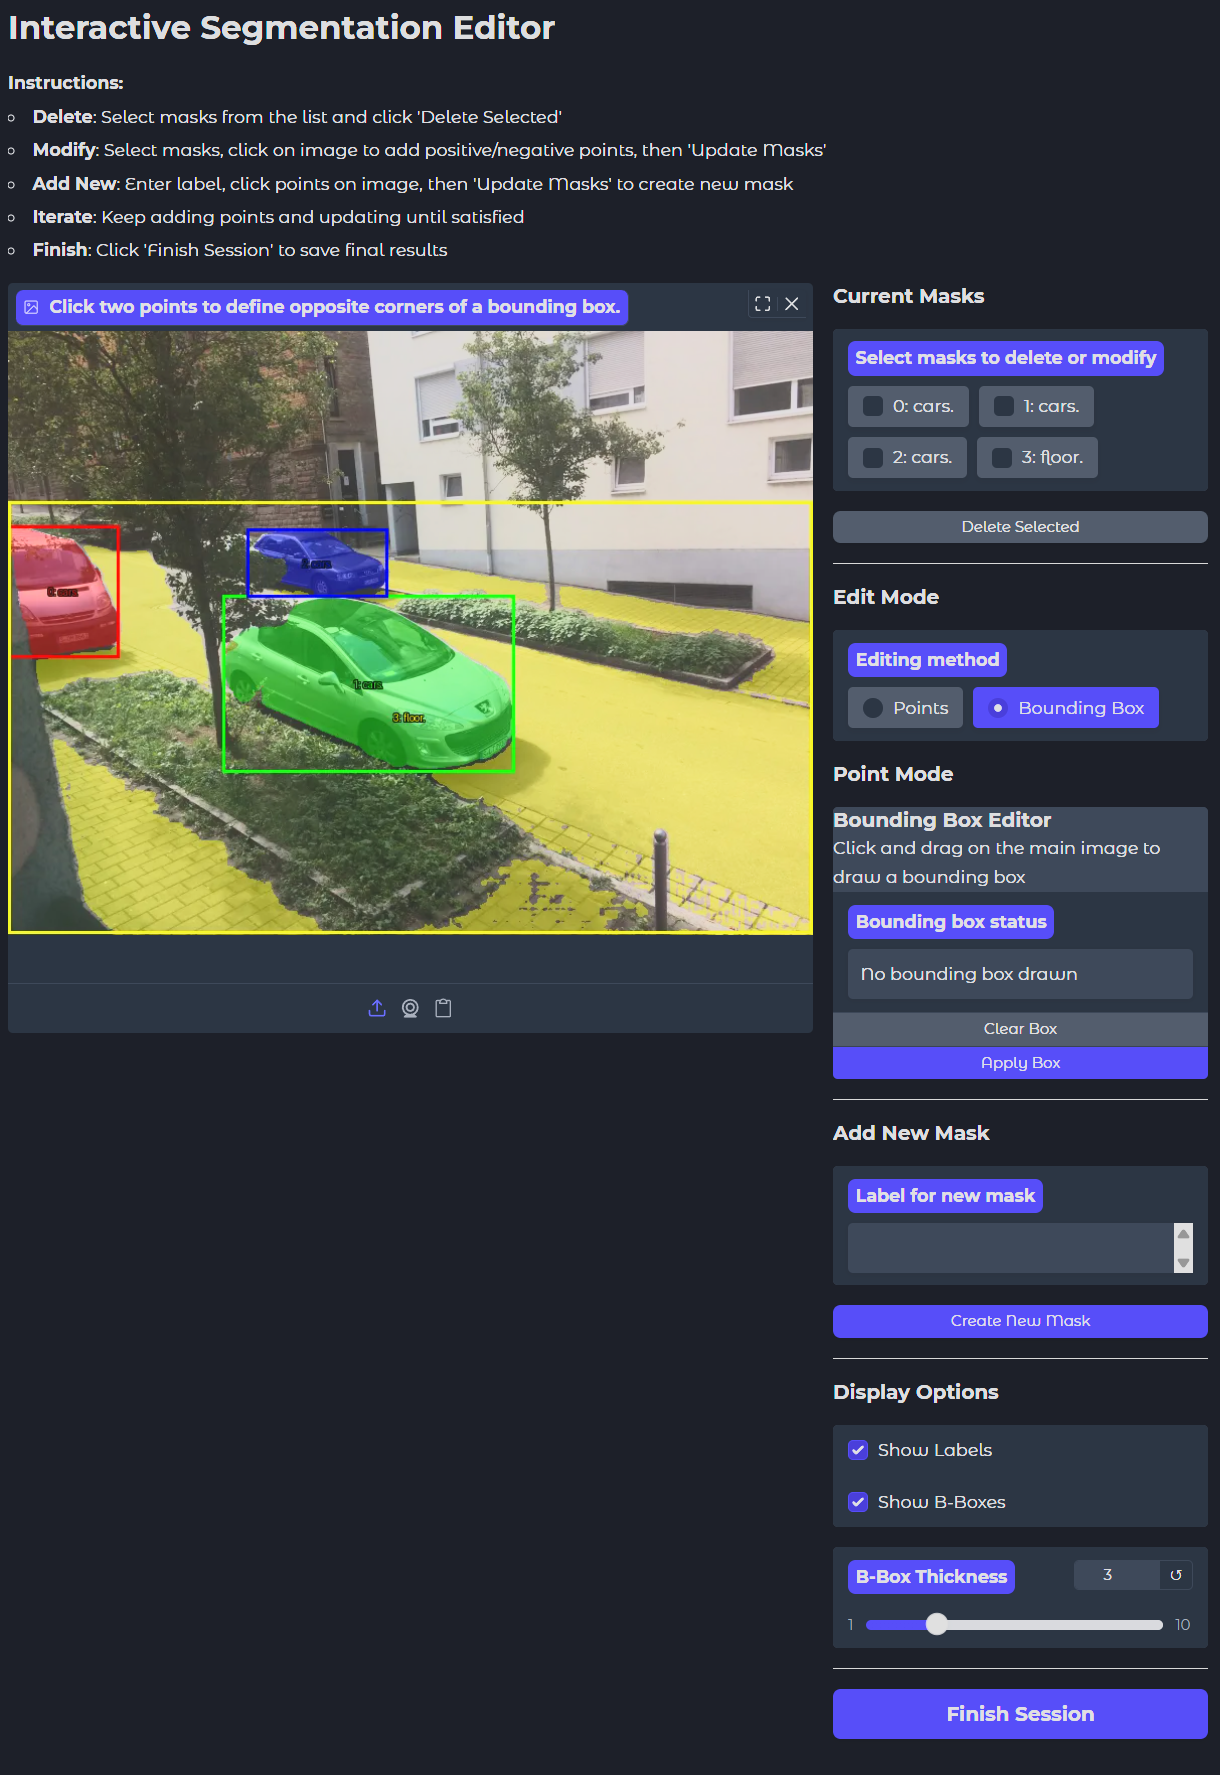This screenshot has width=1220, height=1775.
Task: Click the Finish Session button
Action: [1020, 1714]
